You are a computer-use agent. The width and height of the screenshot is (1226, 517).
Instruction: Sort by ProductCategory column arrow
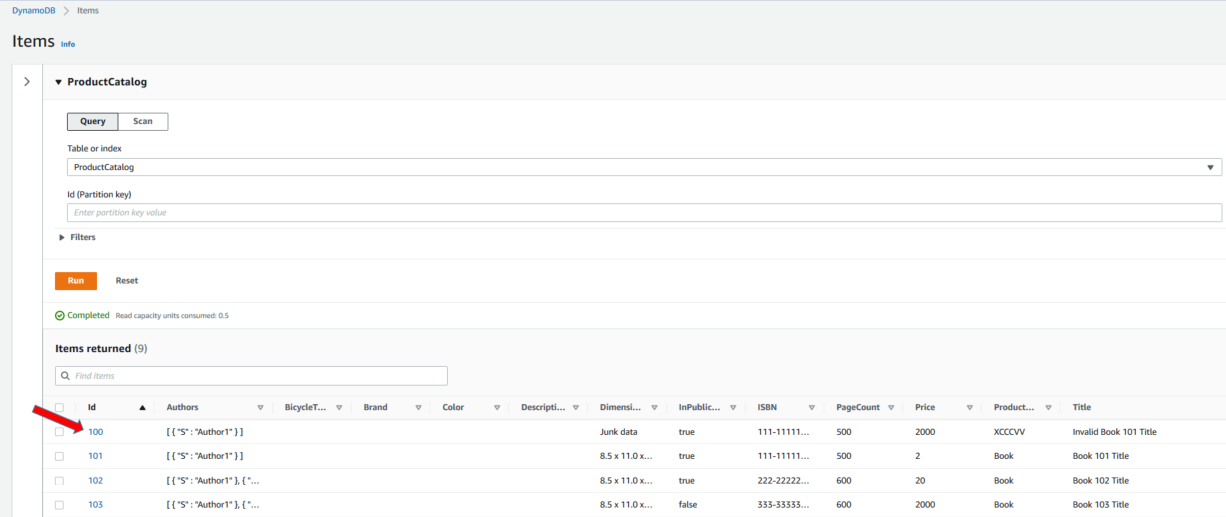[1048, 408]
